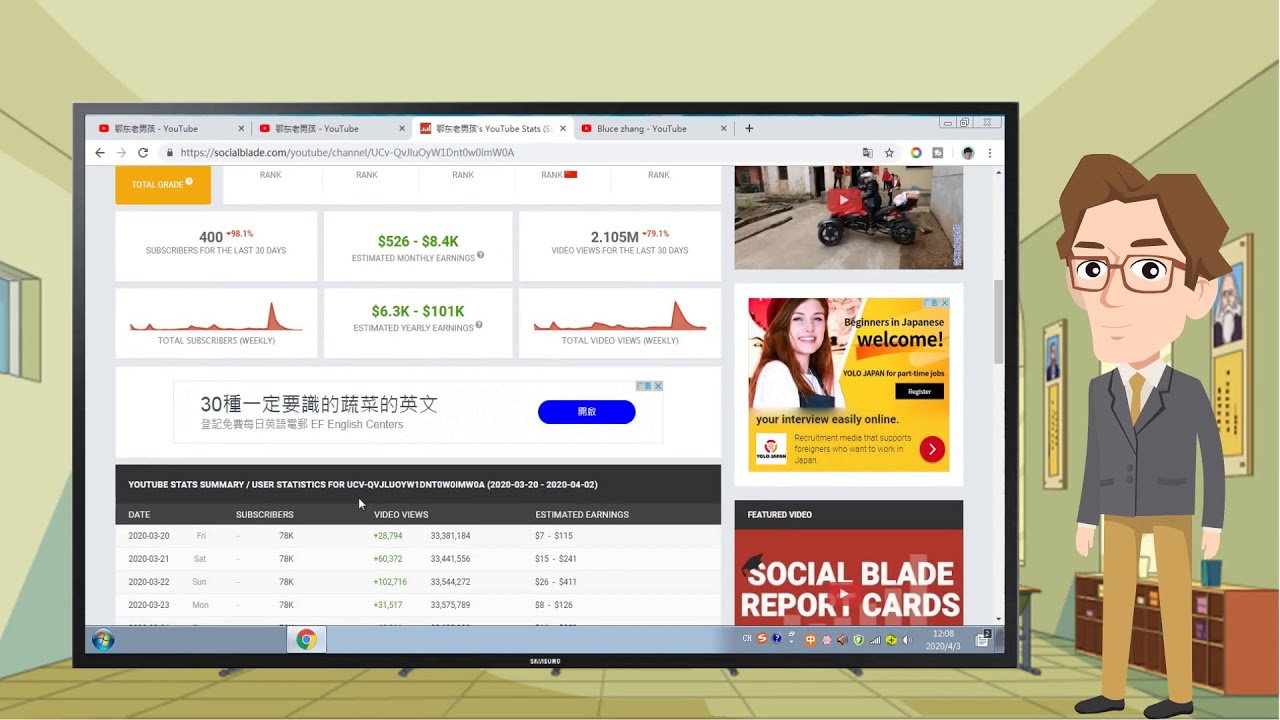Viewport: 1280px width, 720px height.
Task: Click the network signal bars tray icon
Action: pos(875,639)
